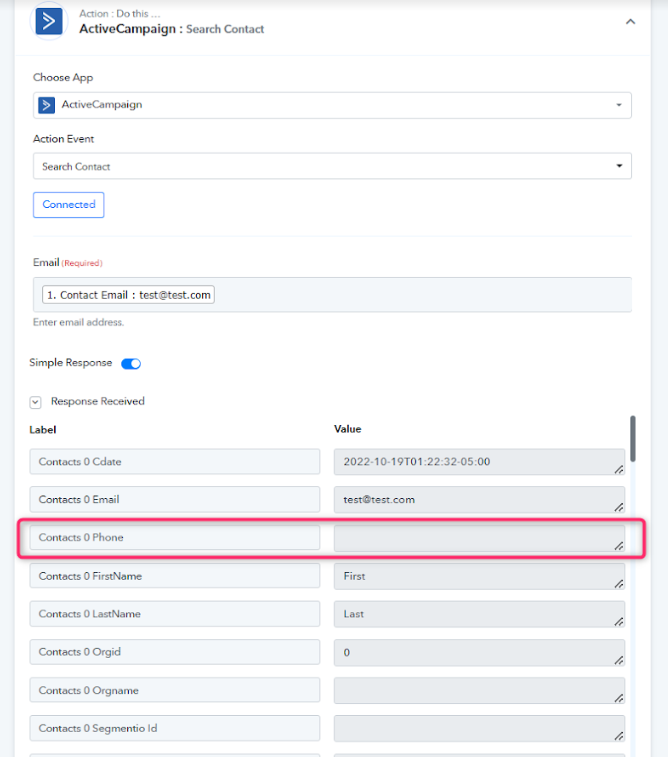Click the resize handle of Email value
Image resolution: width=668 pixels, height=757 pixels.
(619, 507)
